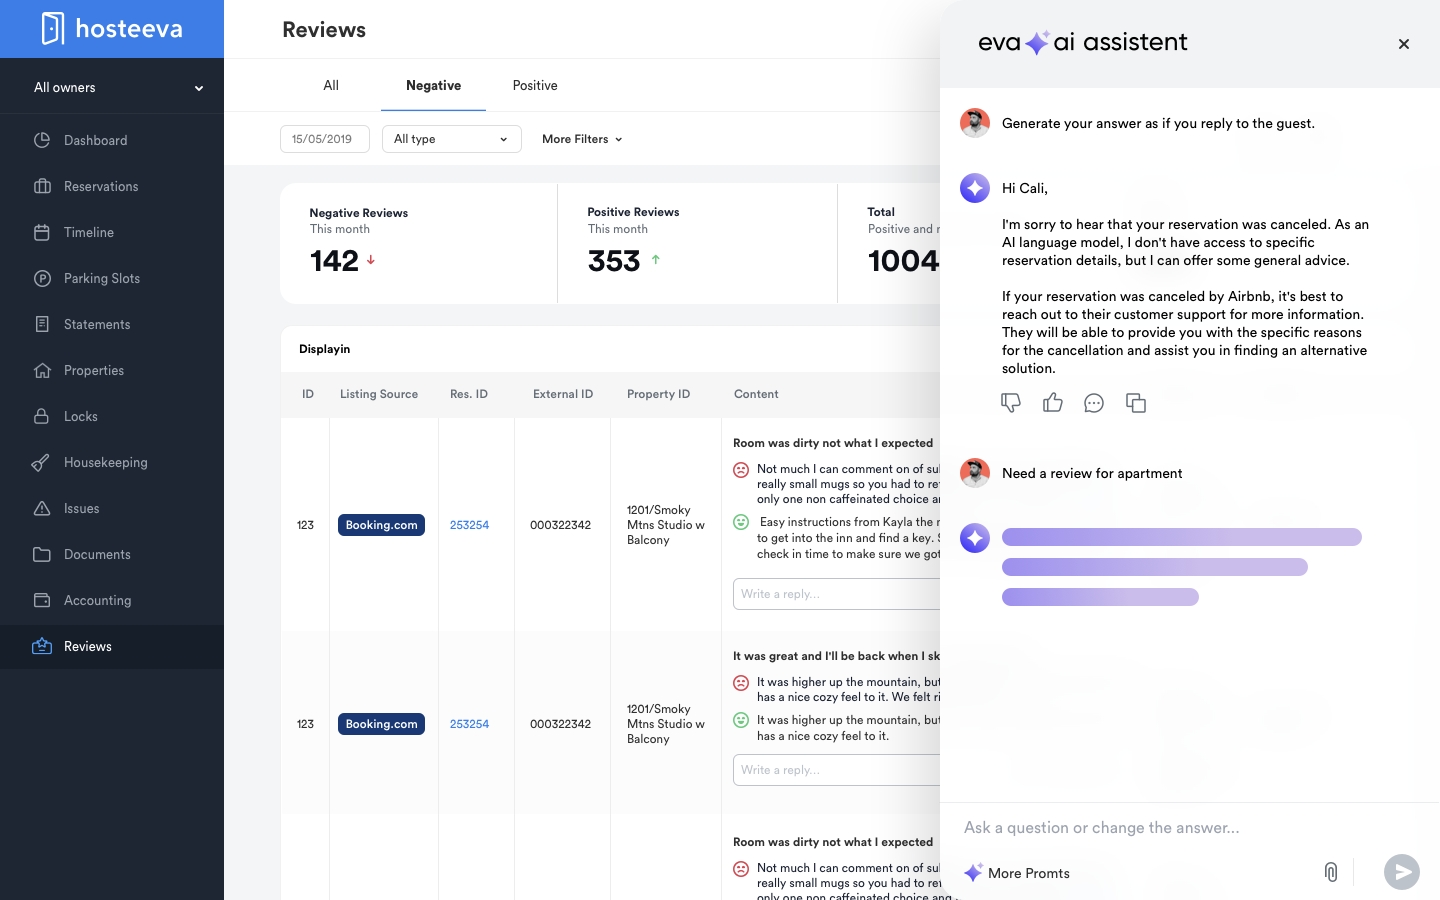1440x900 pixels.
Task: Expand More Filters options
Action: coord(581,139)
